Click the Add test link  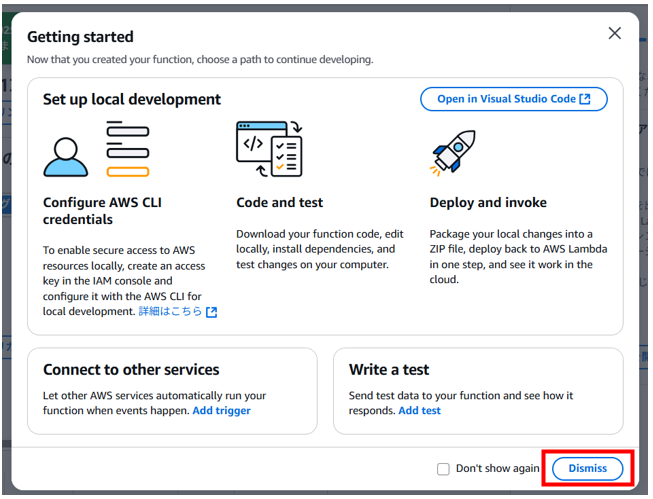(x=419, y=411)
